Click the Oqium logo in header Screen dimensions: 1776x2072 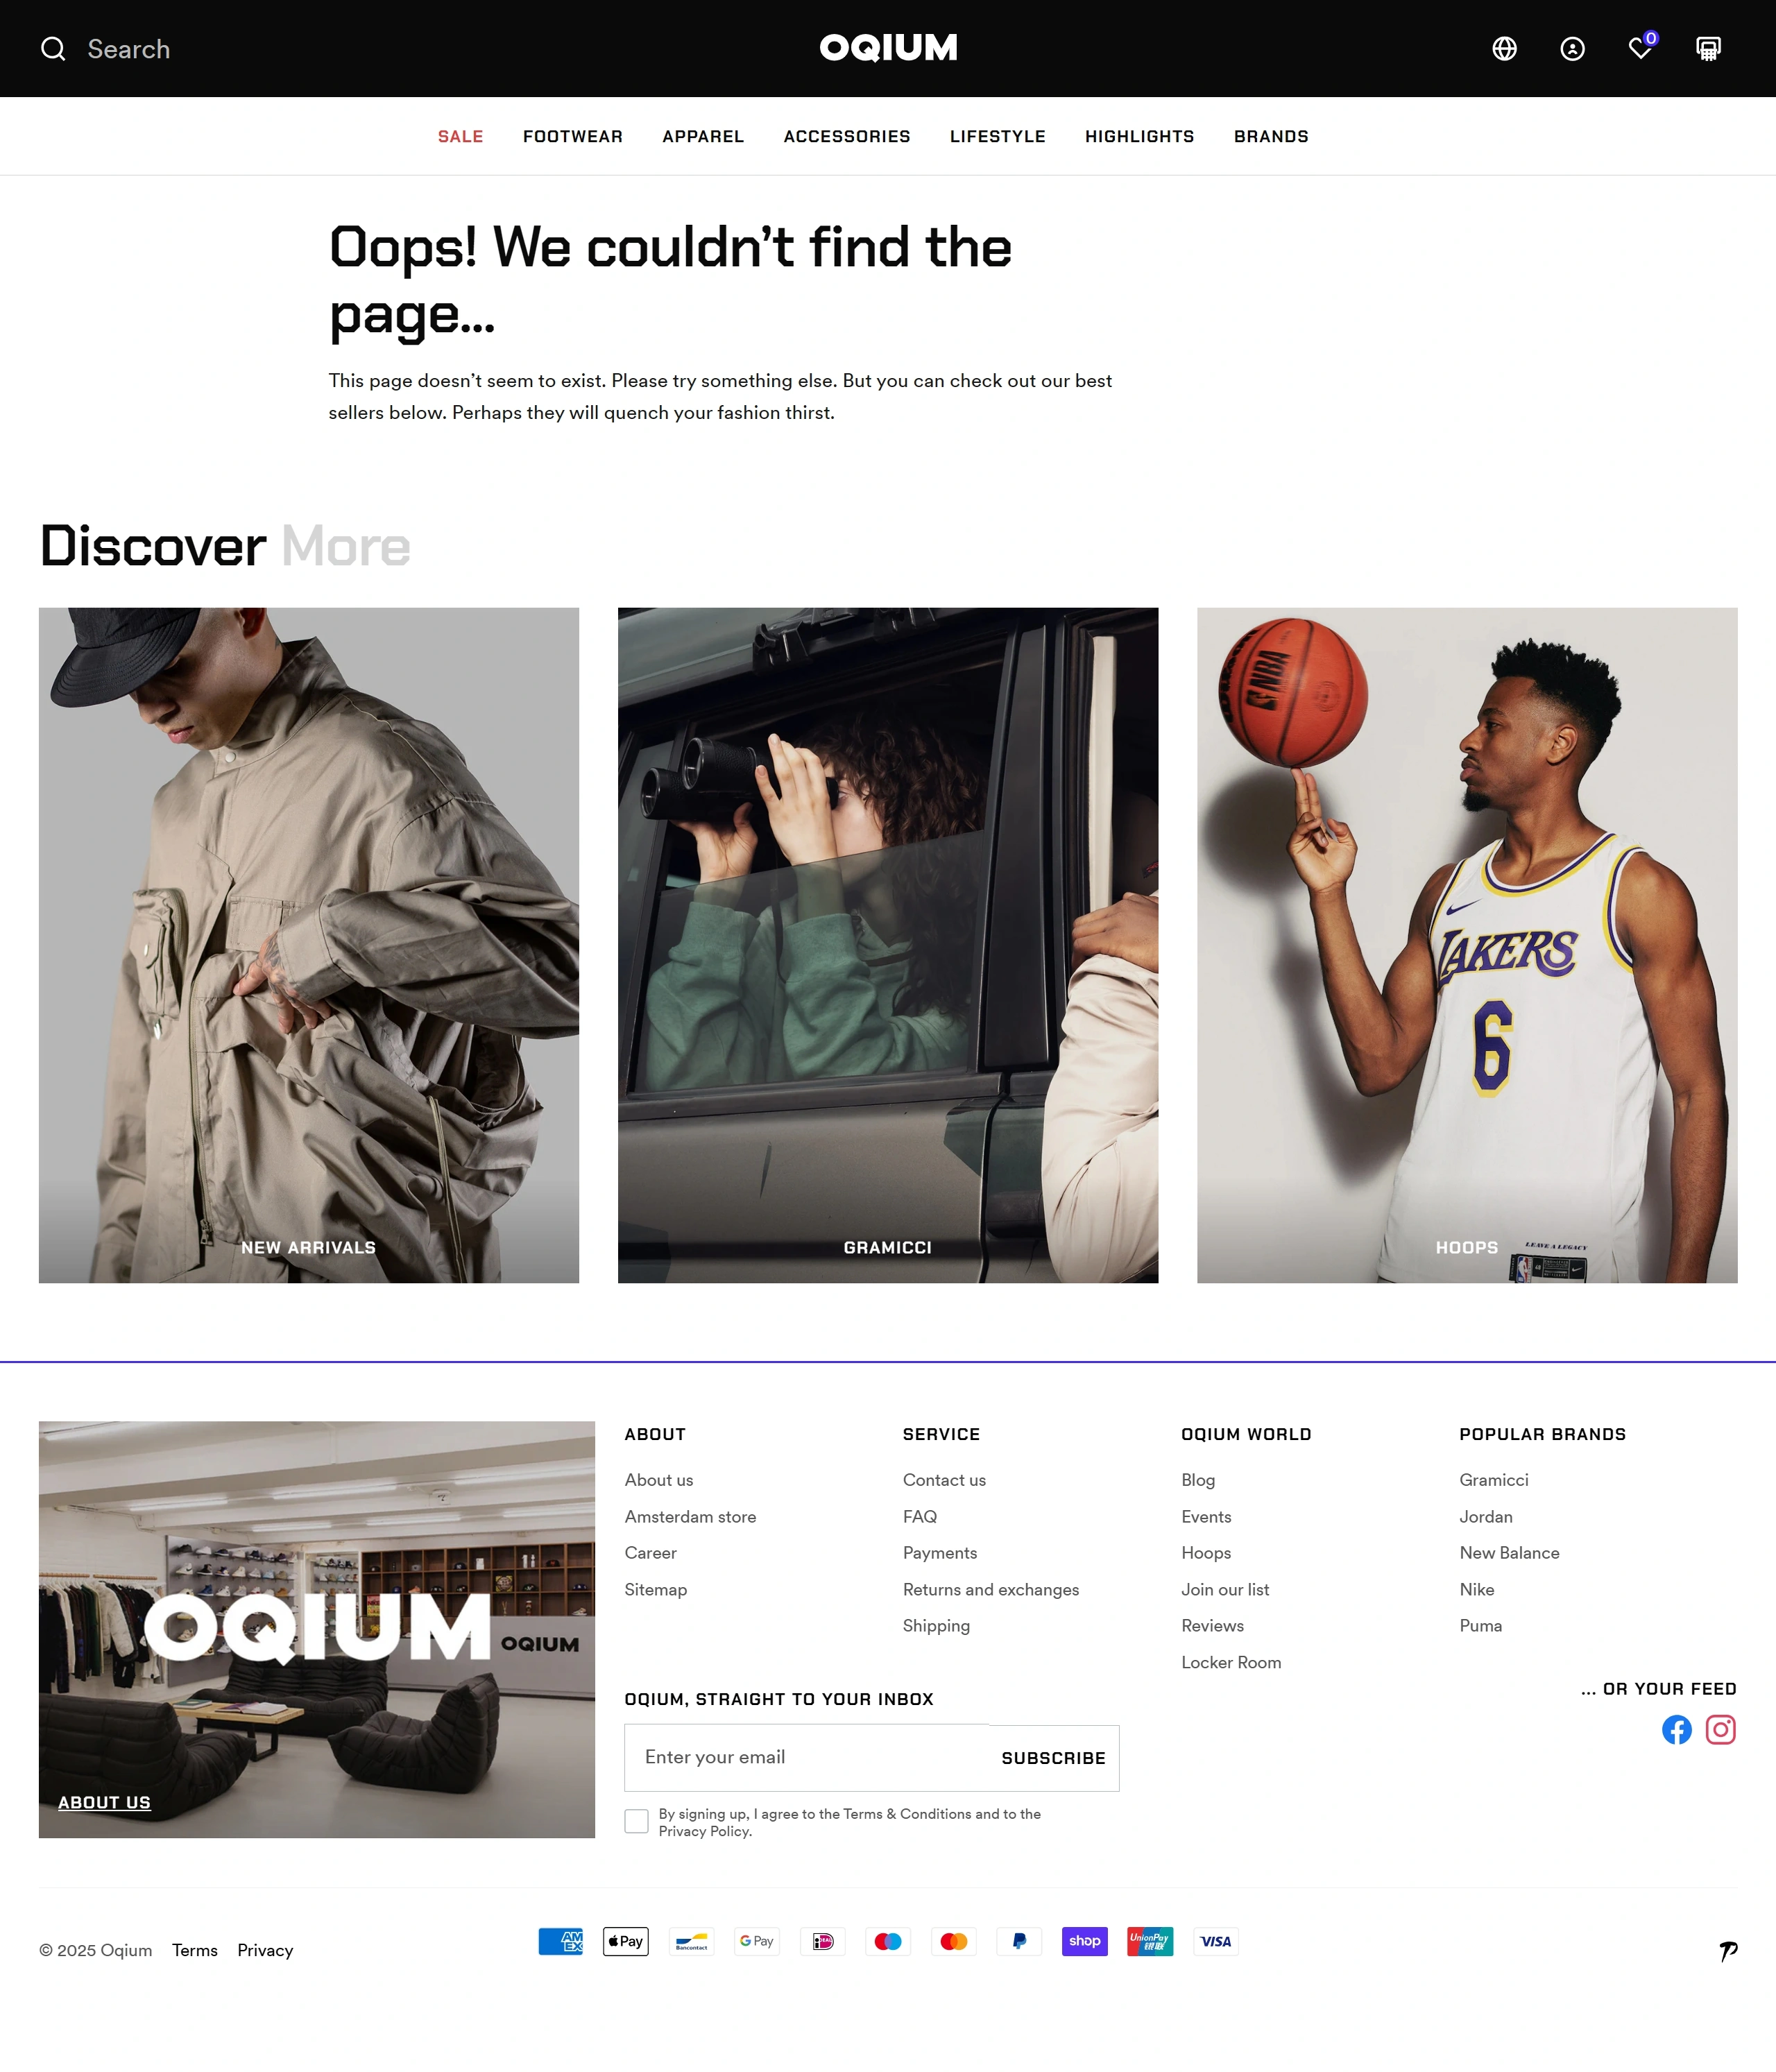[x=888, y=48]
